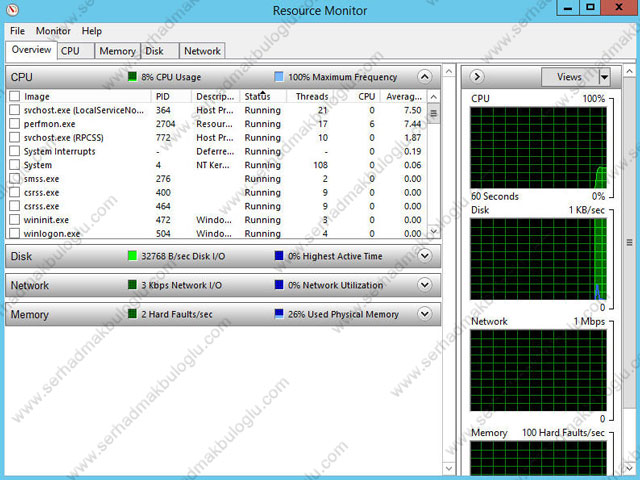Click the Views button
Screen dimensions: 640x480
pyautogui.click(x=570, y=77)
